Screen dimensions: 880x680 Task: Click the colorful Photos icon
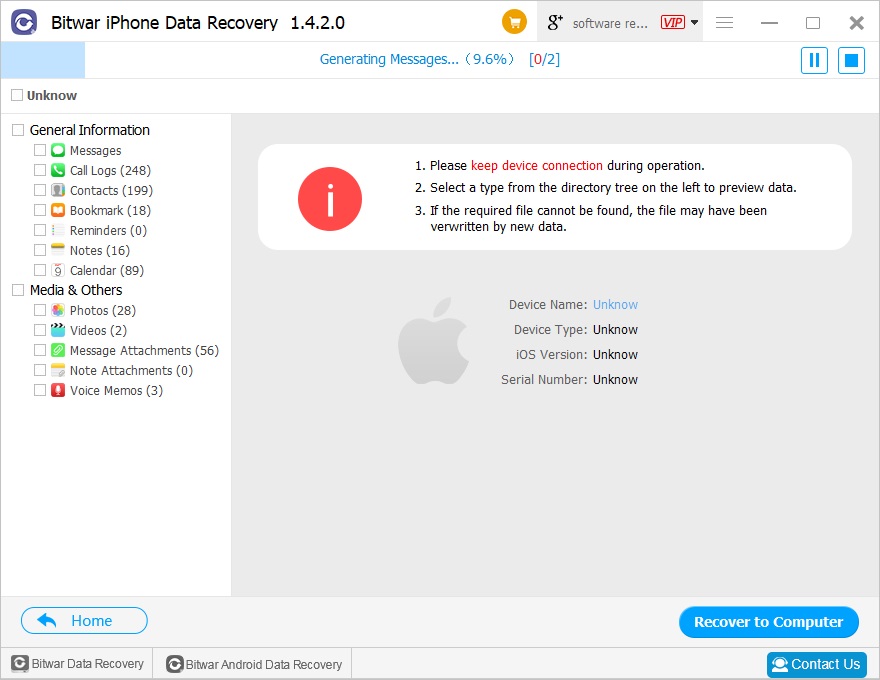click(58, 310)
